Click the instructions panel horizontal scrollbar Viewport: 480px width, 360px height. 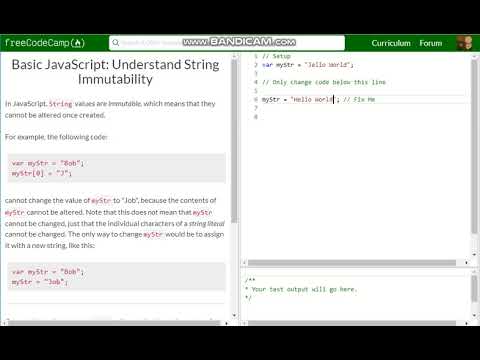[114, 323]
